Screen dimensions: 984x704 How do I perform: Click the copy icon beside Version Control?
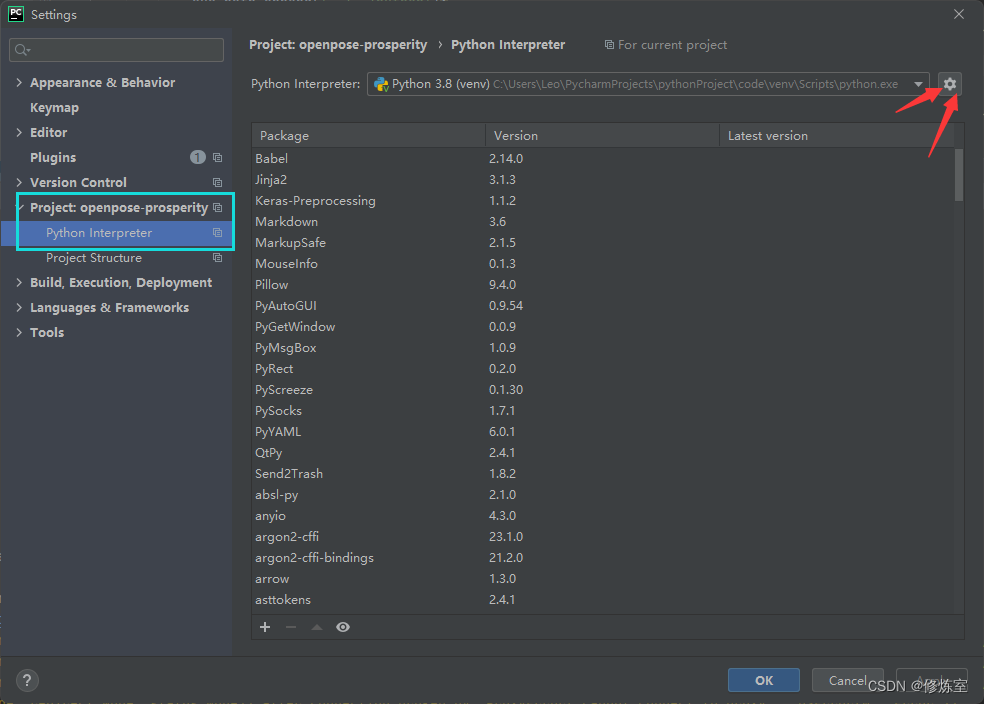click(217, 183)
